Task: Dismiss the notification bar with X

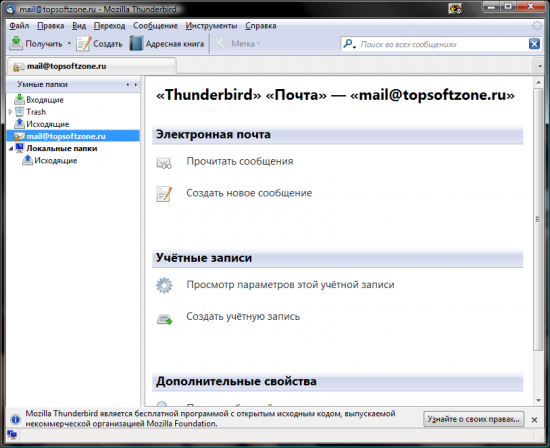Action: [x=534, y=420]
